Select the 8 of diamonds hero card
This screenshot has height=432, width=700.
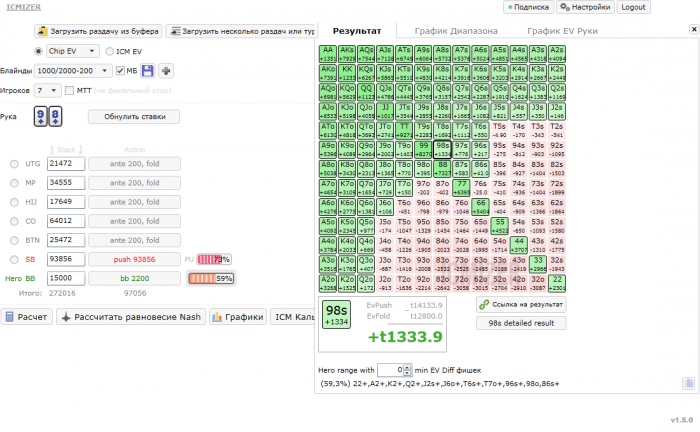pyautogui.click(x=55, y=116)
